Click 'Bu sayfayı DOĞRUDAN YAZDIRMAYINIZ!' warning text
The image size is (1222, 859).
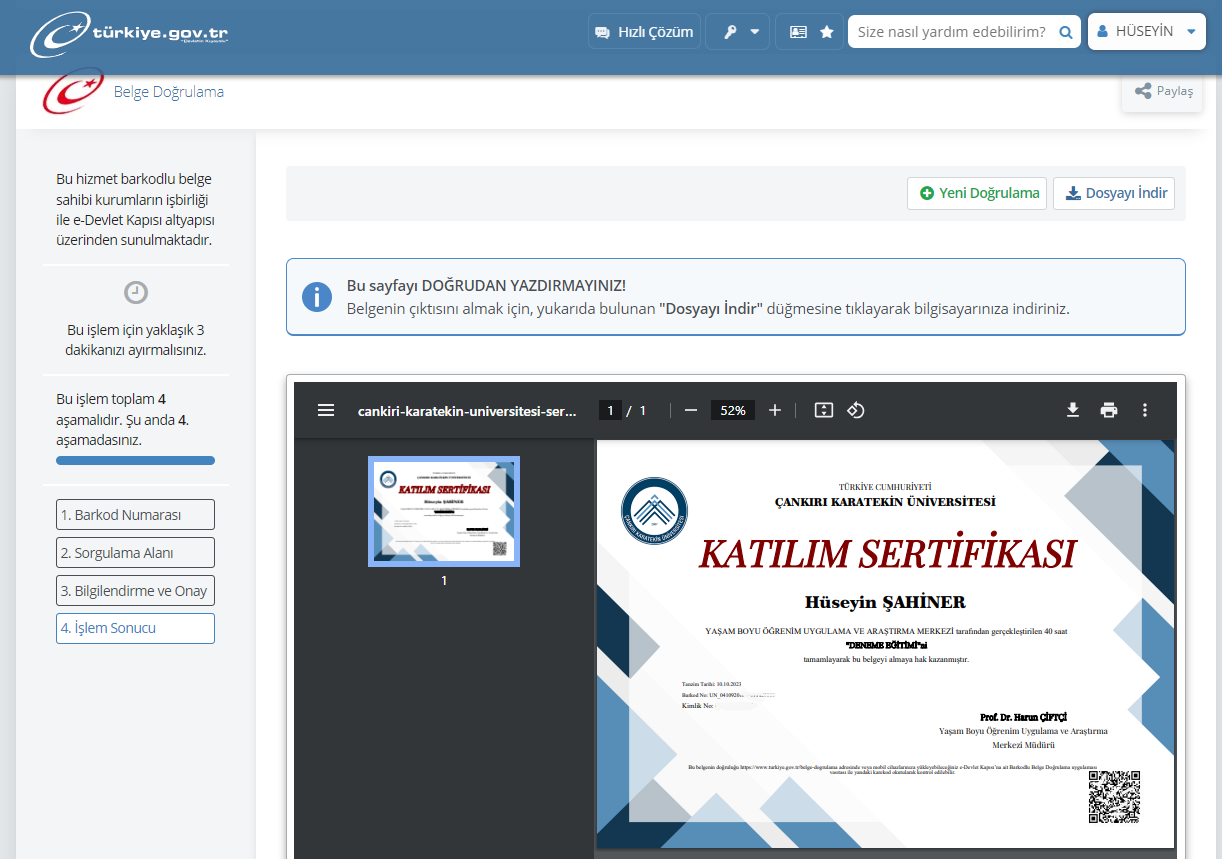(x=487, y=286)
